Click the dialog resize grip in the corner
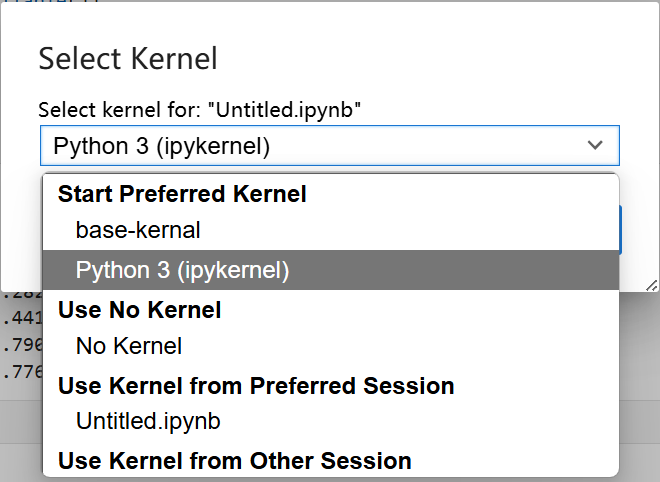Viewport: 660px width, 482px height. 651,285
